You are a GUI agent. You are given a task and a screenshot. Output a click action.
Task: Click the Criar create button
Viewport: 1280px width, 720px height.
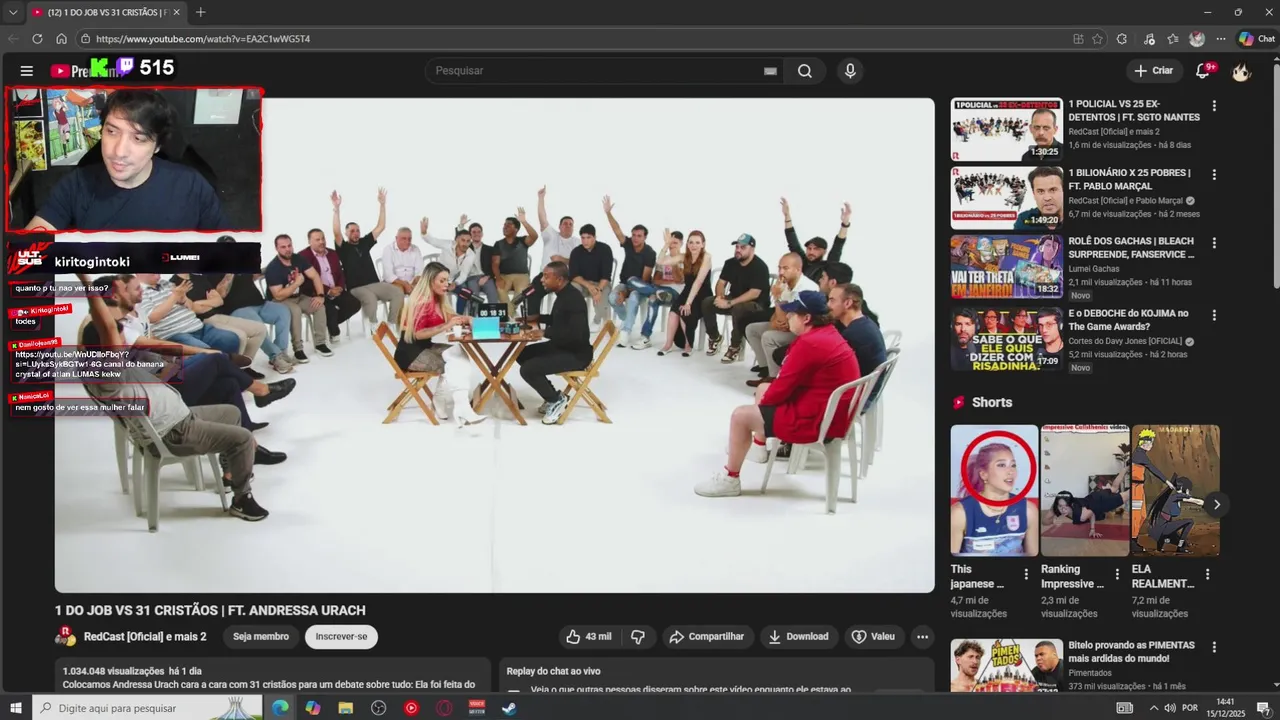pyautogui.click(x=1153, y=71)
